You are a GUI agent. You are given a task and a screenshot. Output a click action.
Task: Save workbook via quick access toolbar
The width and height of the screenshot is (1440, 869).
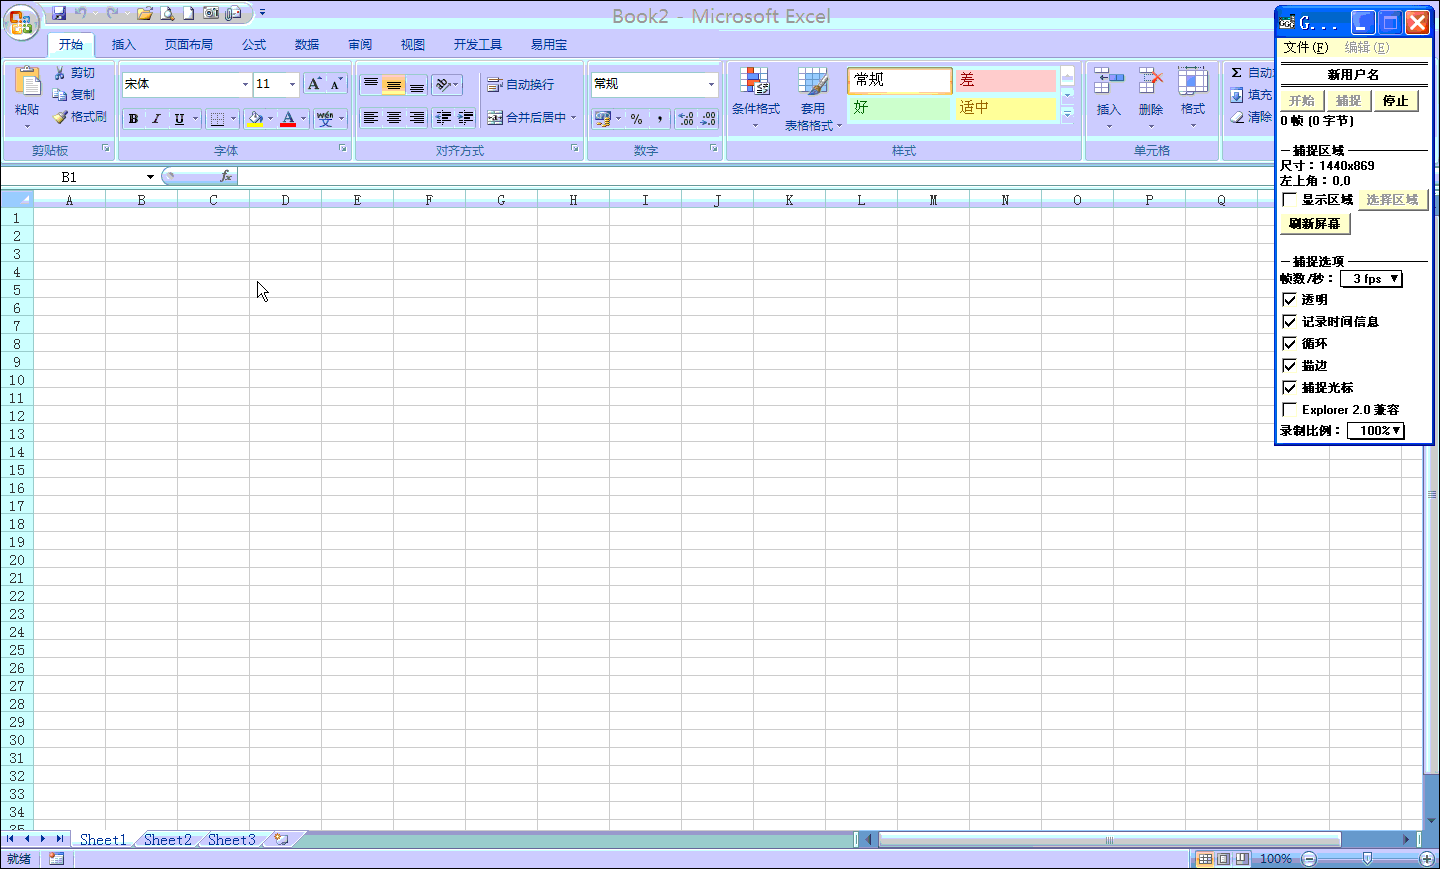pos(59,13)
